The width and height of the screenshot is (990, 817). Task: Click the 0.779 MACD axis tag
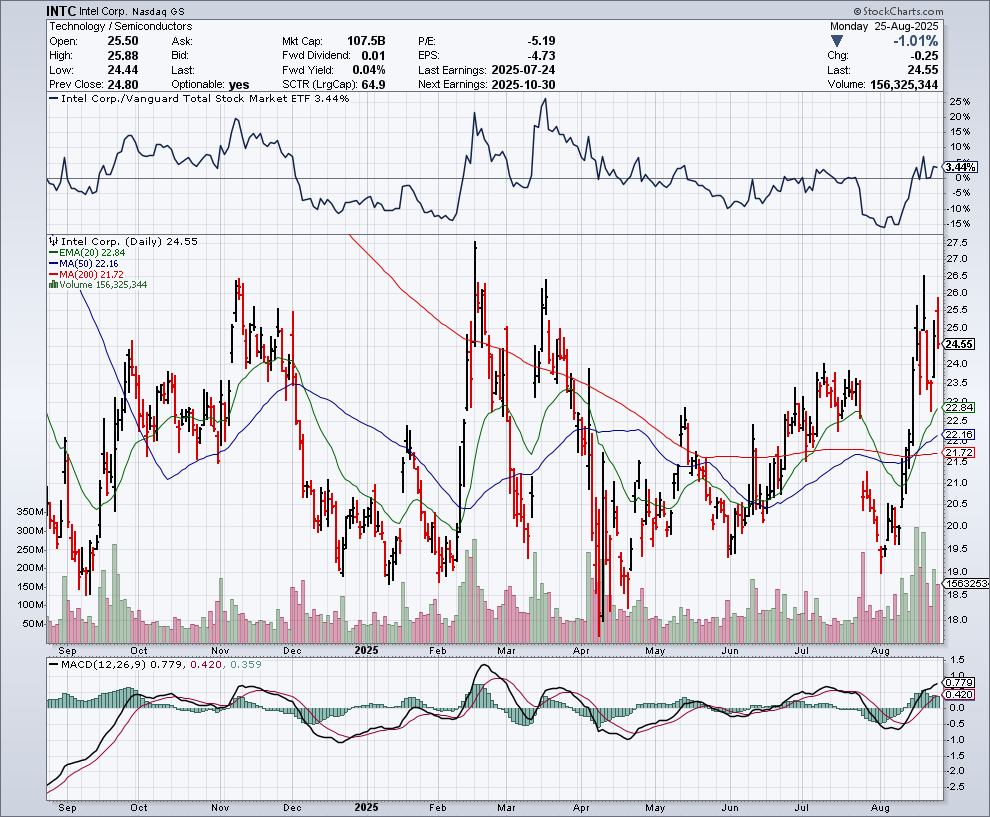point(960,683)
